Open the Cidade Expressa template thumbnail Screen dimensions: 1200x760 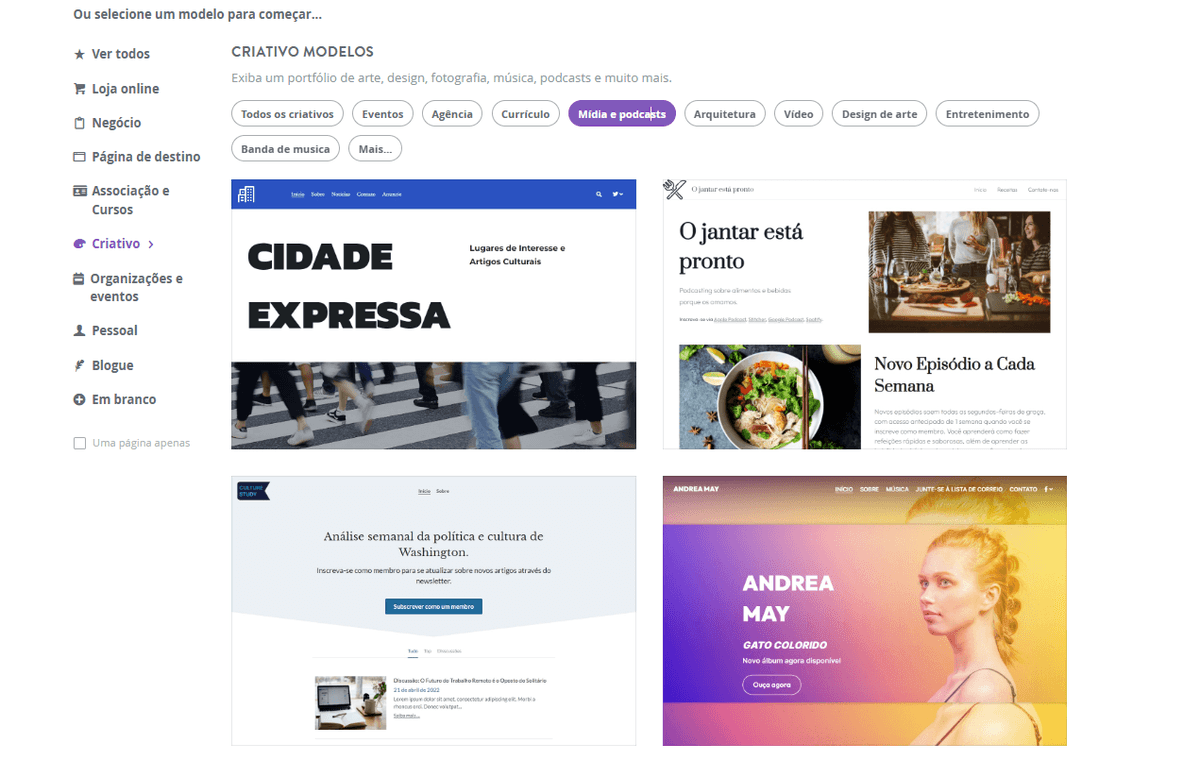point(434,314)
